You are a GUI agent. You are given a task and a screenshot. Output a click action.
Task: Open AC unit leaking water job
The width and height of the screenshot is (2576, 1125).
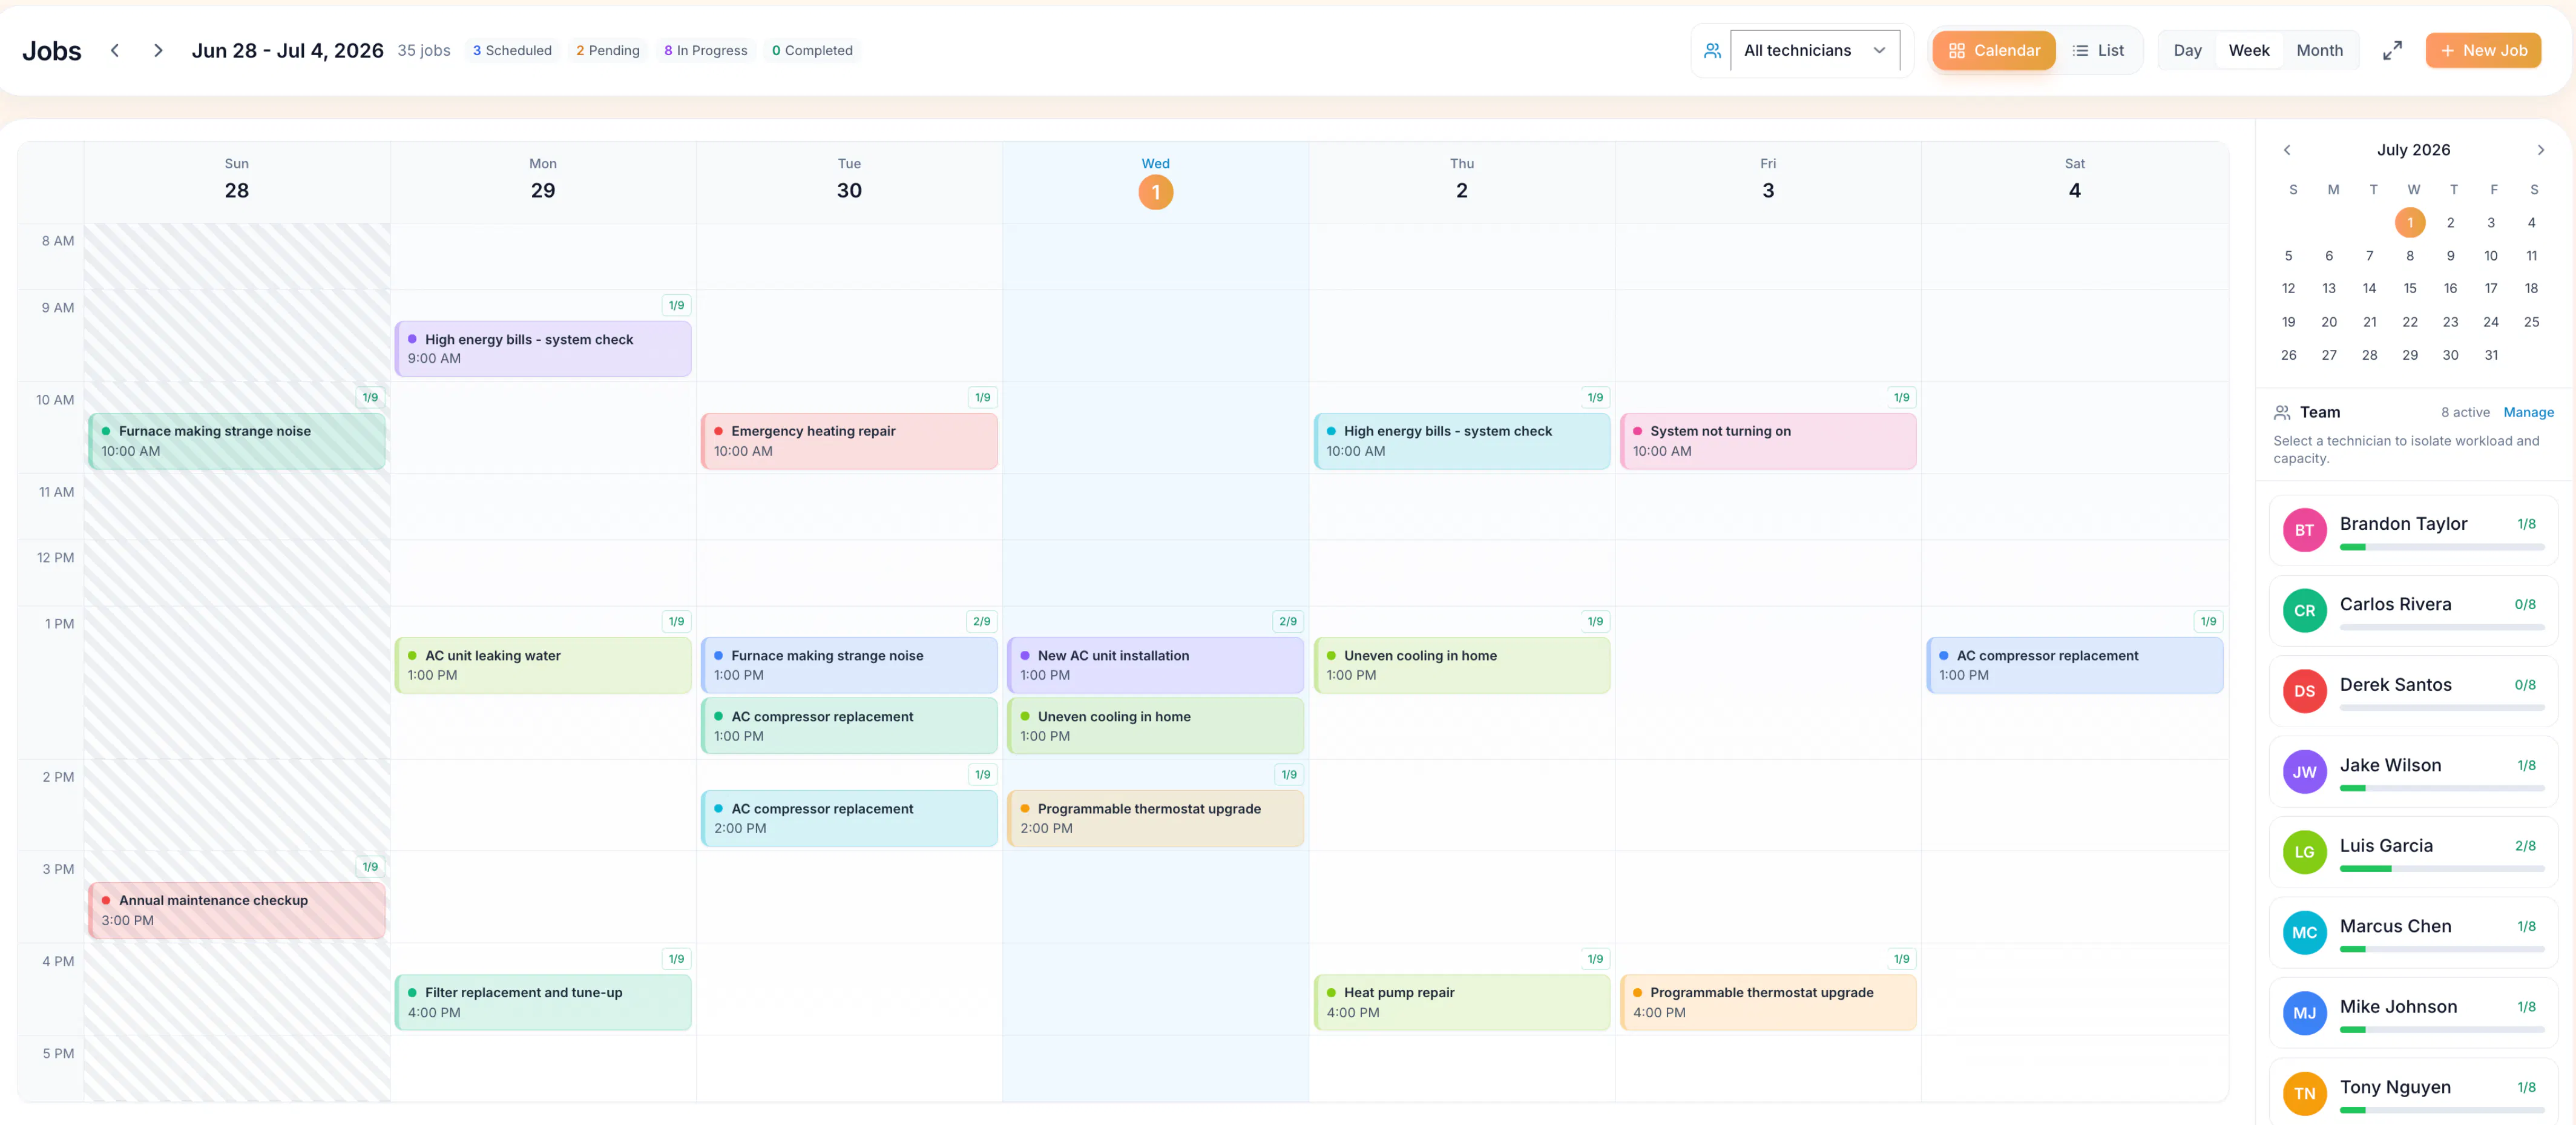543,665
